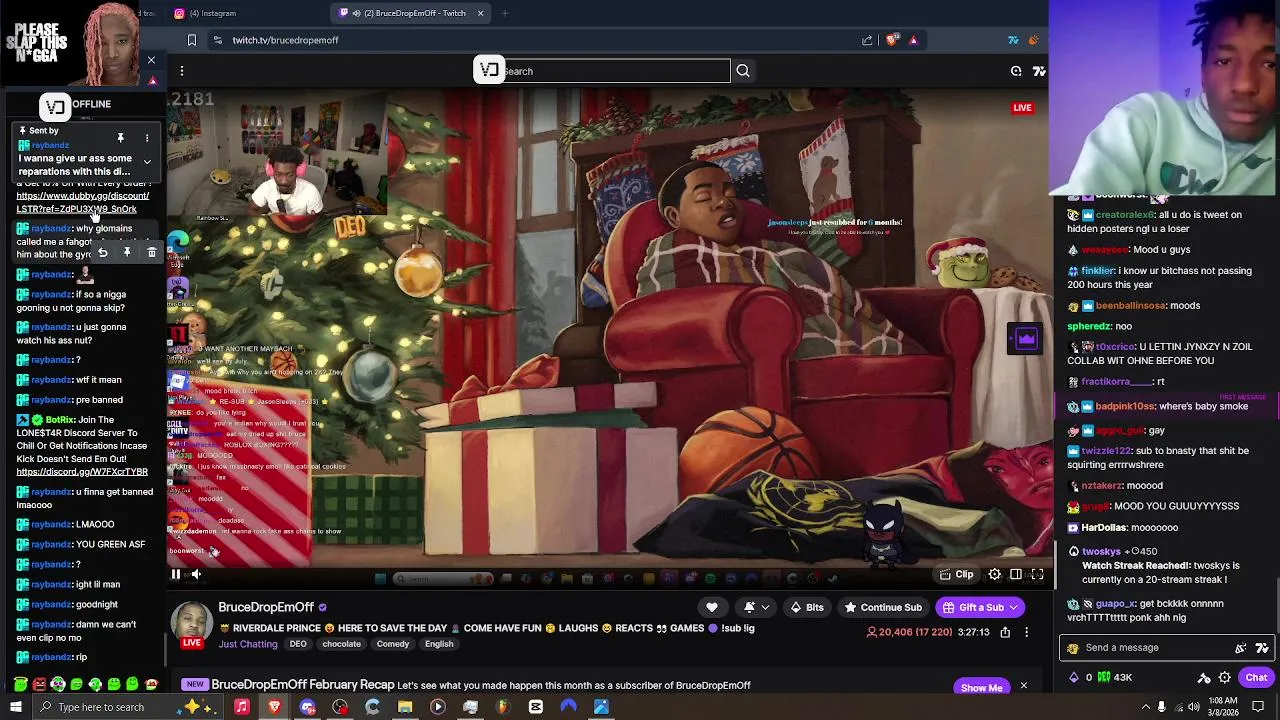The height and width of the screenshot is (720, 1280).
Task: Open pinned message three-dot options
Action: click(147, 138)
